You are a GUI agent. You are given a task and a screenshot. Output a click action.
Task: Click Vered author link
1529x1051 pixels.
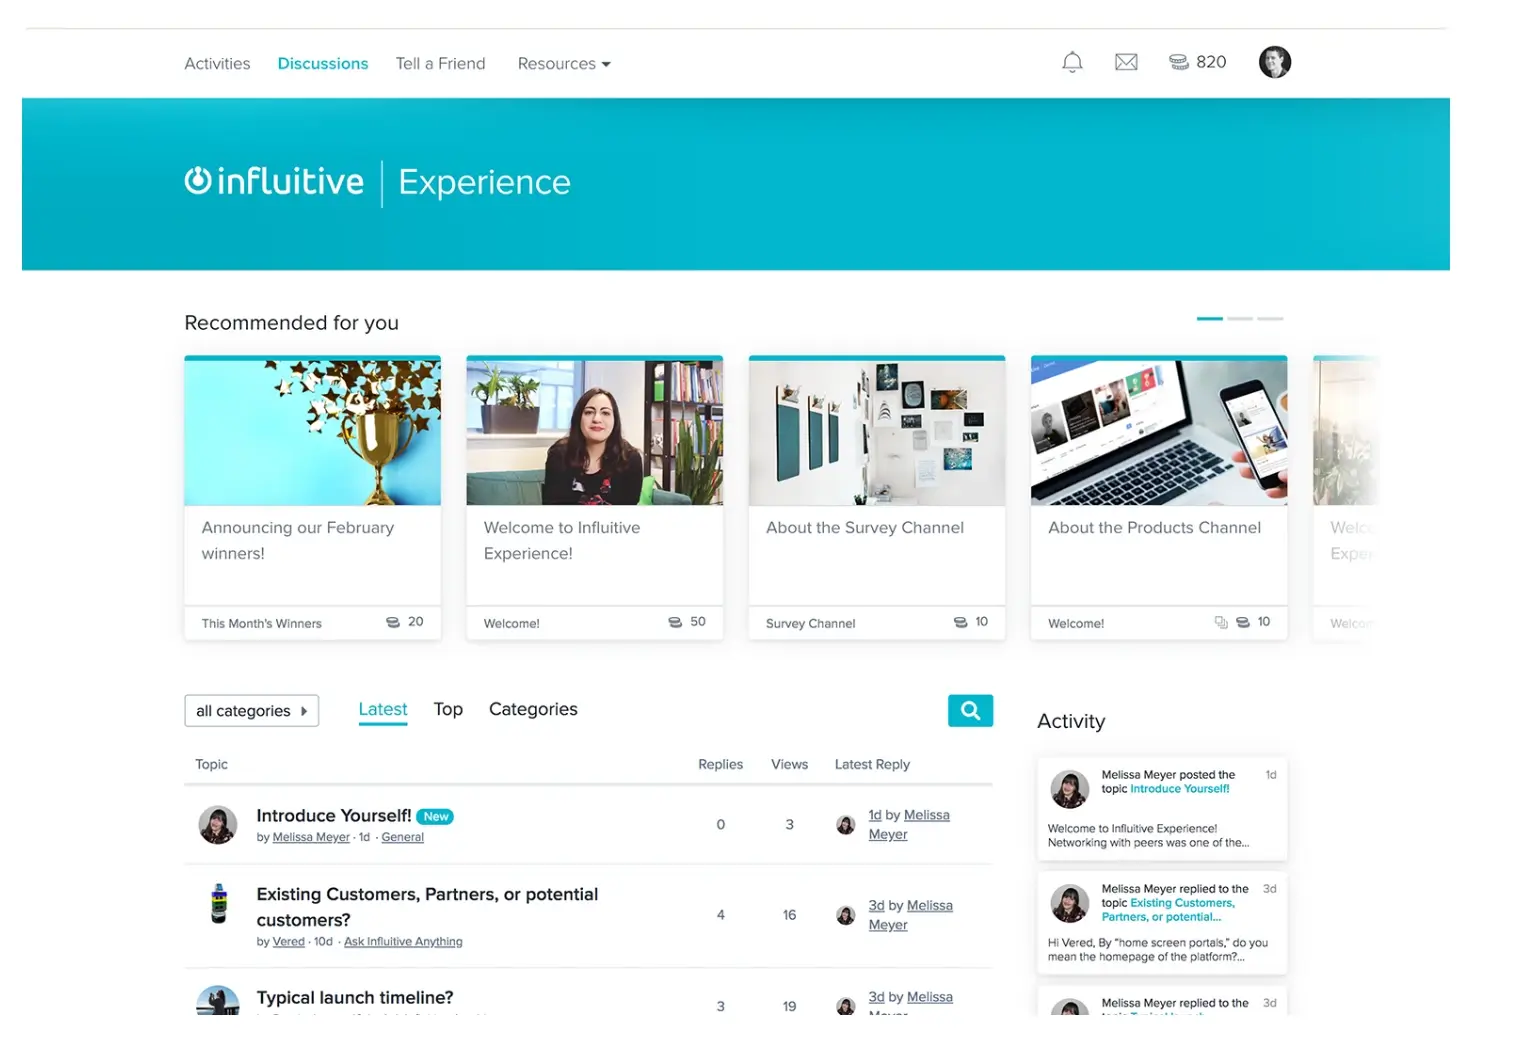click(289, 942)
